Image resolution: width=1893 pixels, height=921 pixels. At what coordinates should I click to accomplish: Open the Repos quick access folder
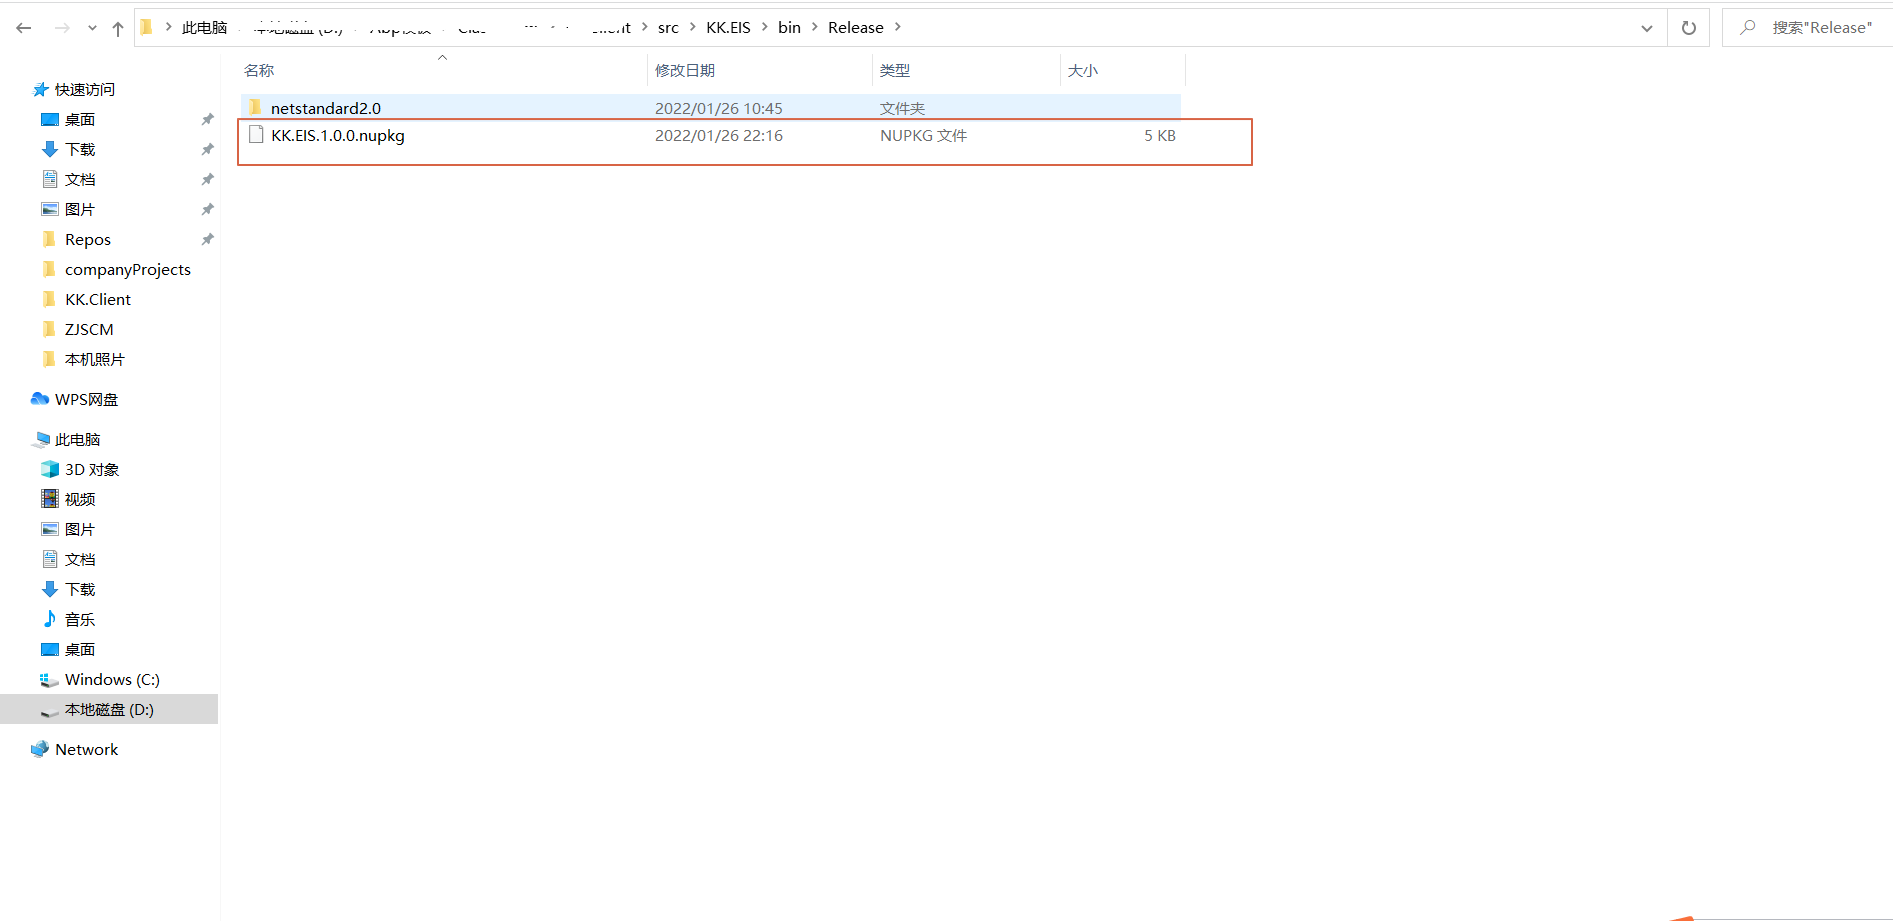click(x=88, y=240)
